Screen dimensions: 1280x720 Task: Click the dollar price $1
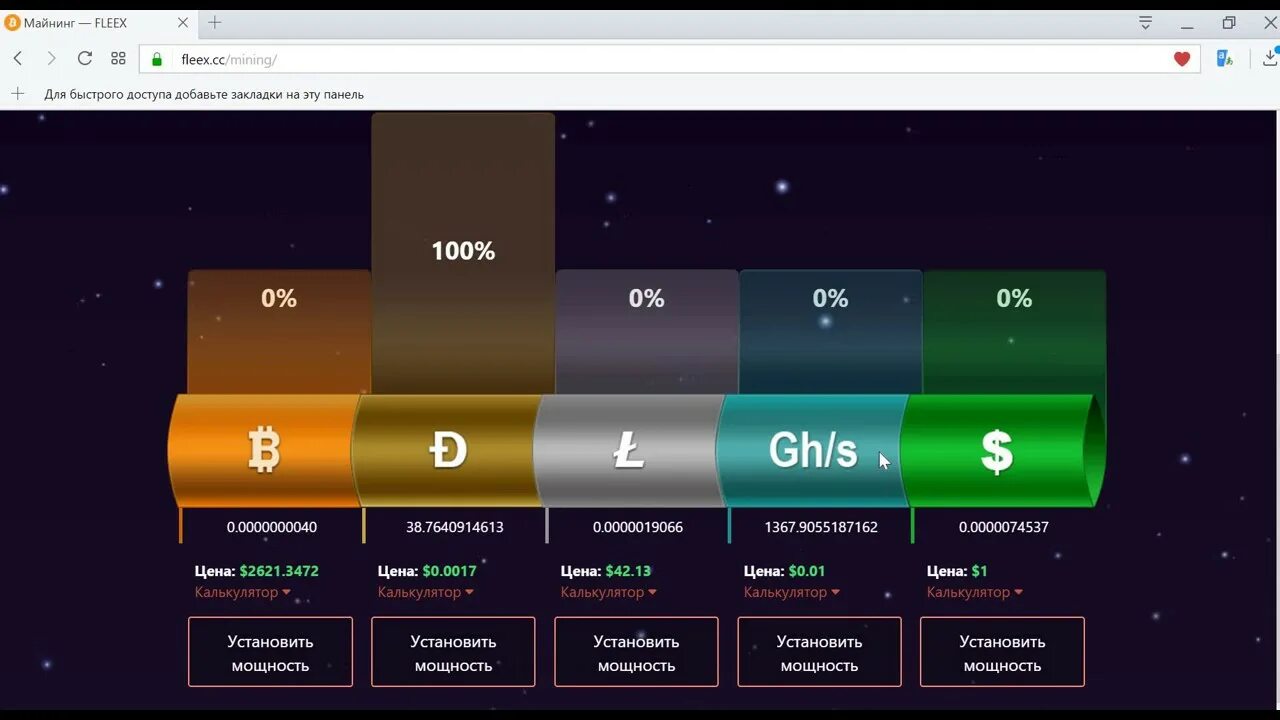click(979, 571)
